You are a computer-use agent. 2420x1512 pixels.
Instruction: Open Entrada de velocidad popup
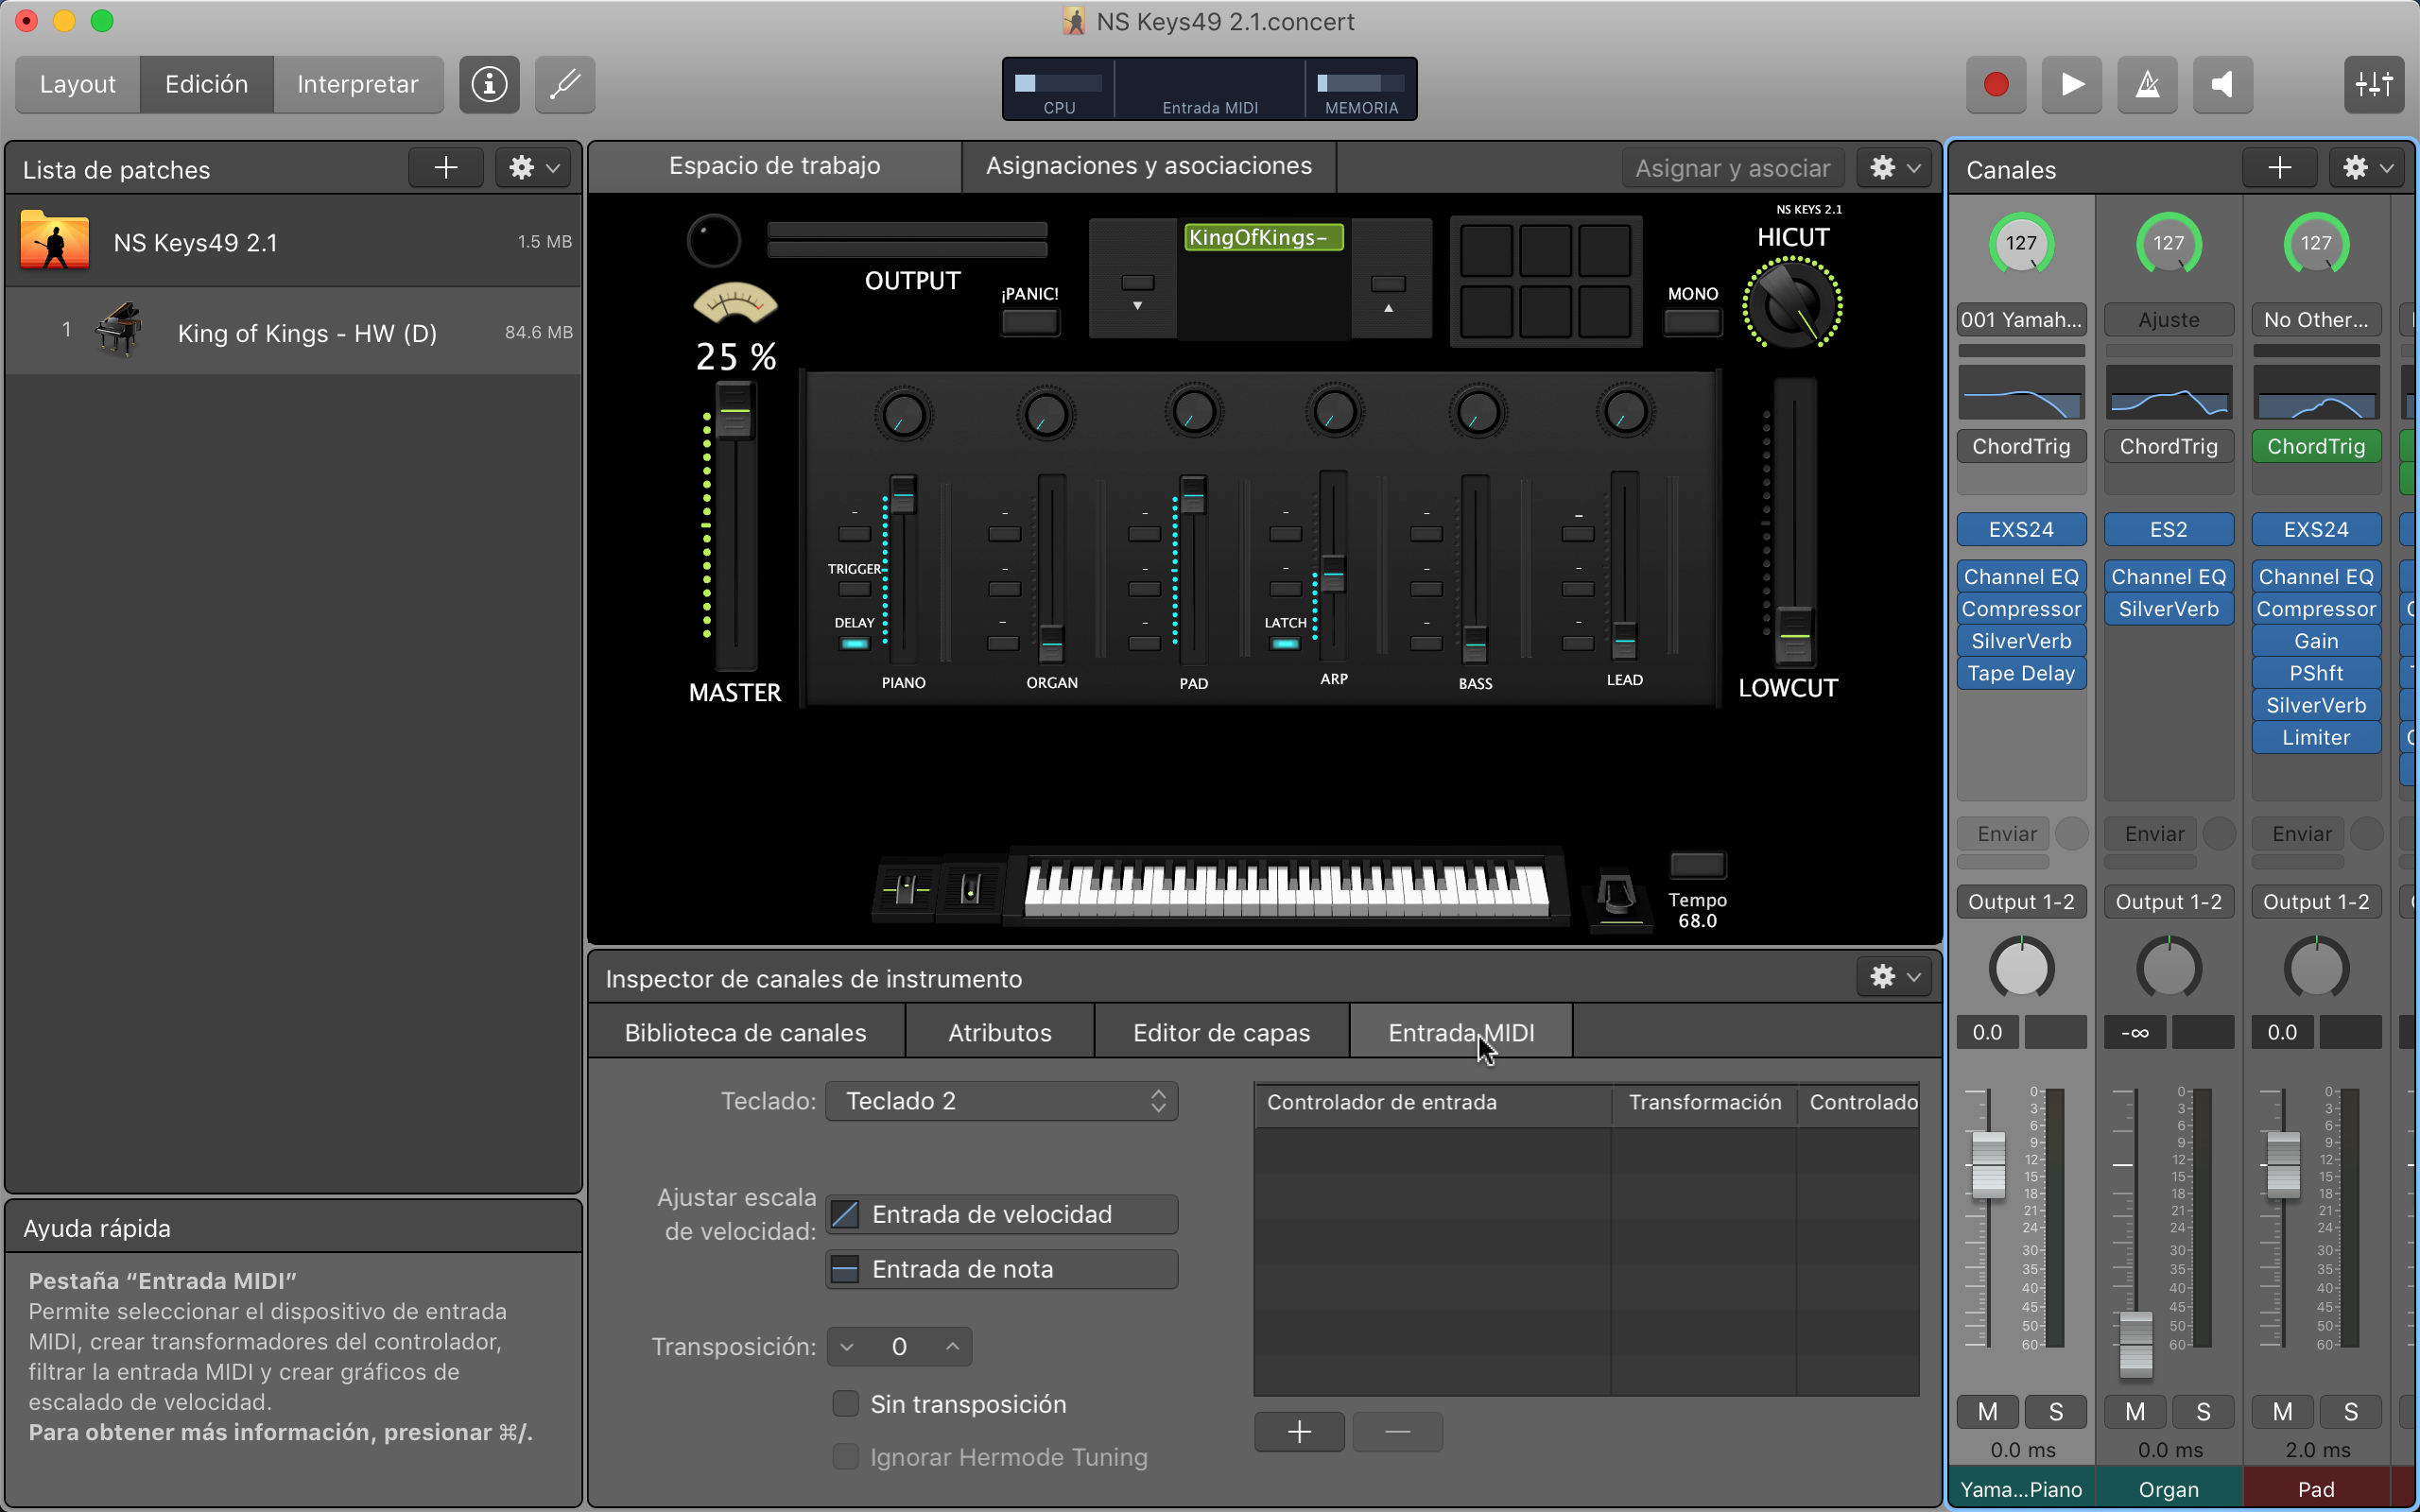(x=1001, y=1214)
